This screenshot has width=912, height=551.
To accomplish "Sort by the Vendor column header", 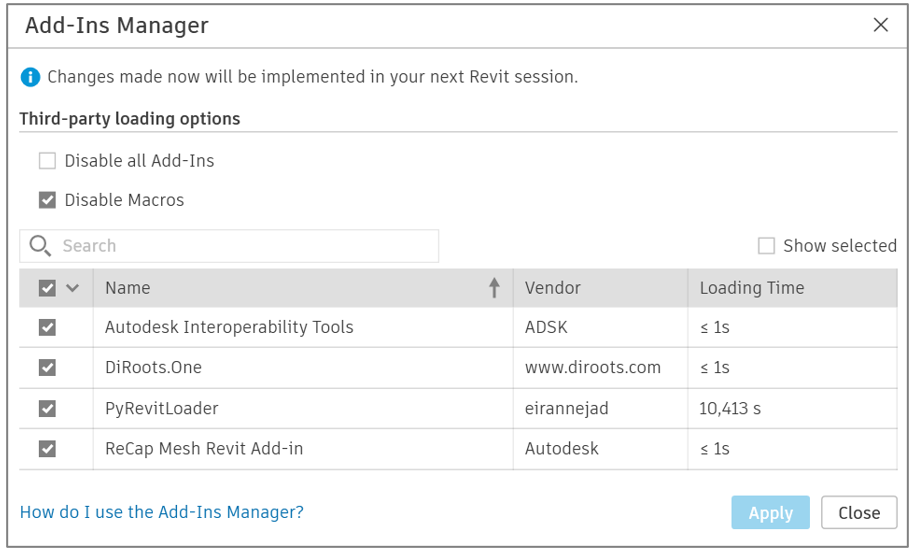I will click(x=600, y=287).
